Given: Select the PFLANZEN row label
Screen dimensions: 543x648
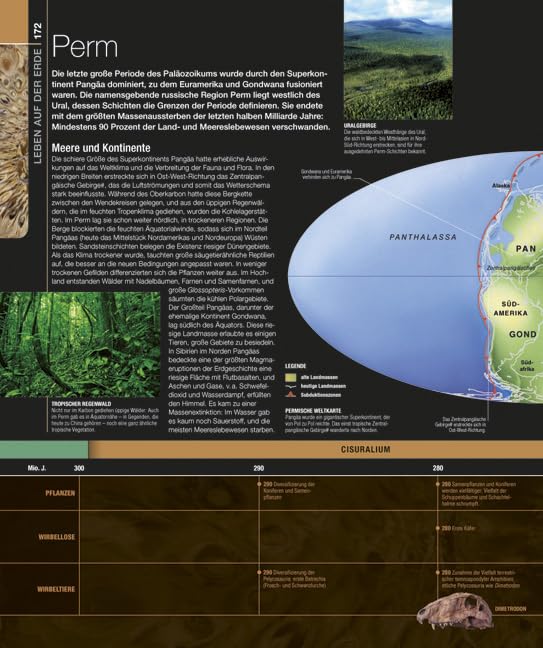Looking at the screenshot, I should pyautogui.click(x=60, y=493).
